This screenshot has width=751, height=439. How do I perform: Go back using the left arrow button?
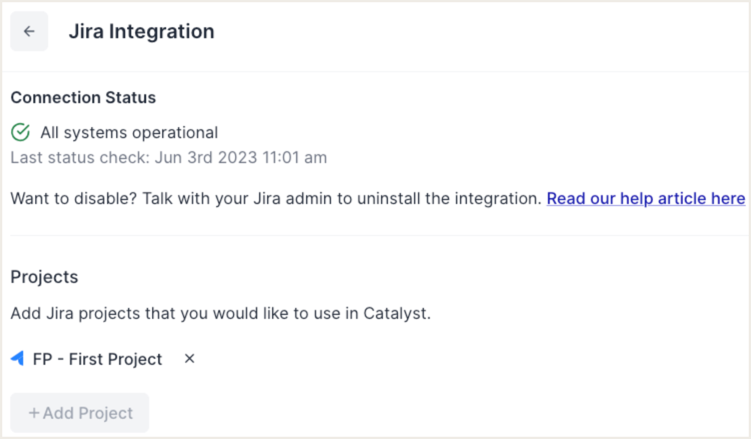29,31
